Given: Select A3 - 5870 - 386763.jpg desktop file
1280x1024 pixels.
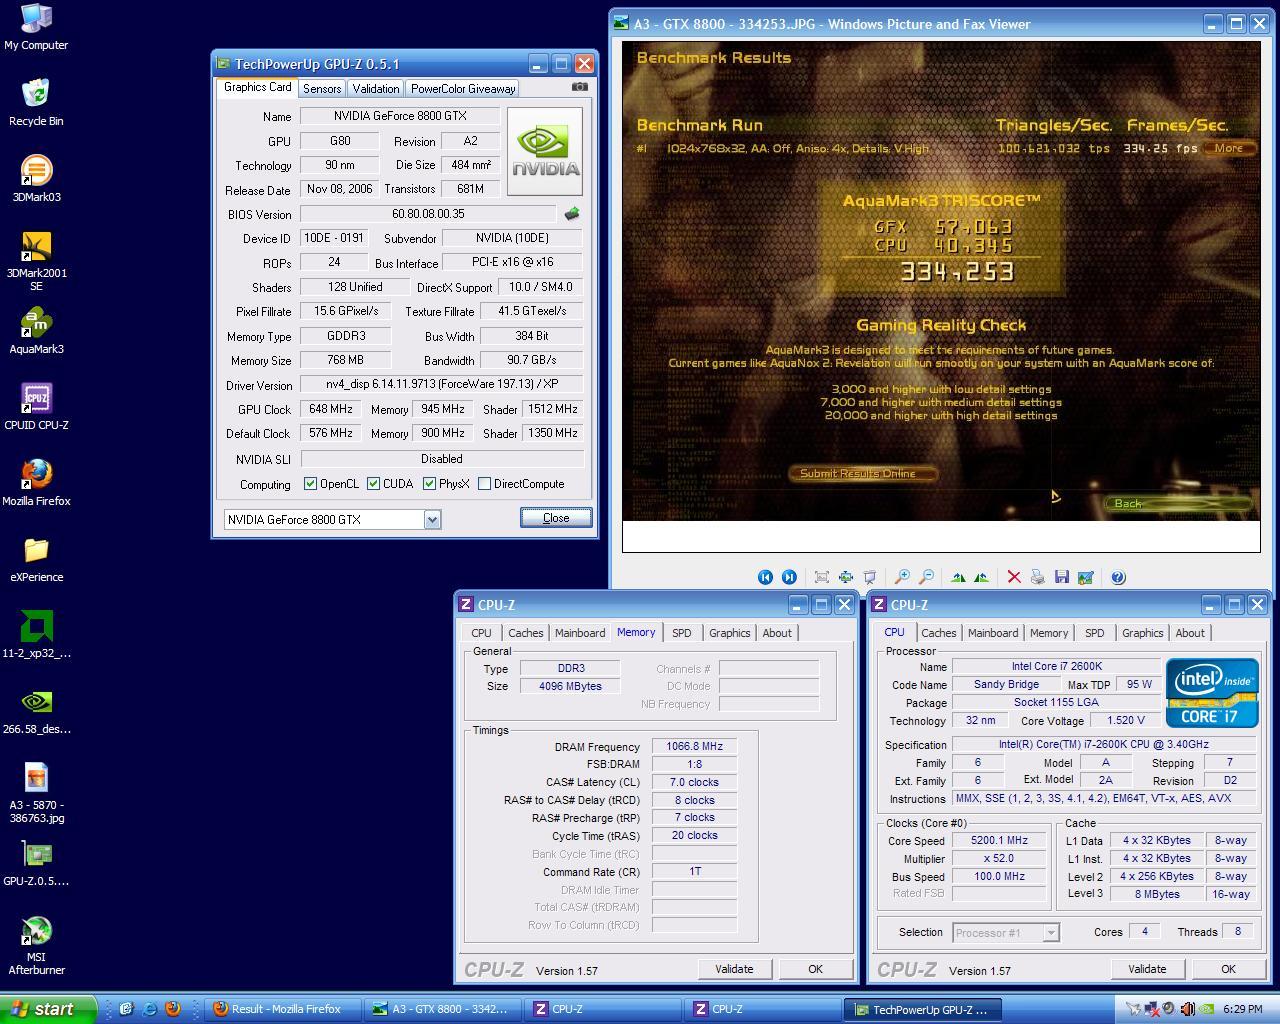Looking at the screenshot, I should click(36, 793).
